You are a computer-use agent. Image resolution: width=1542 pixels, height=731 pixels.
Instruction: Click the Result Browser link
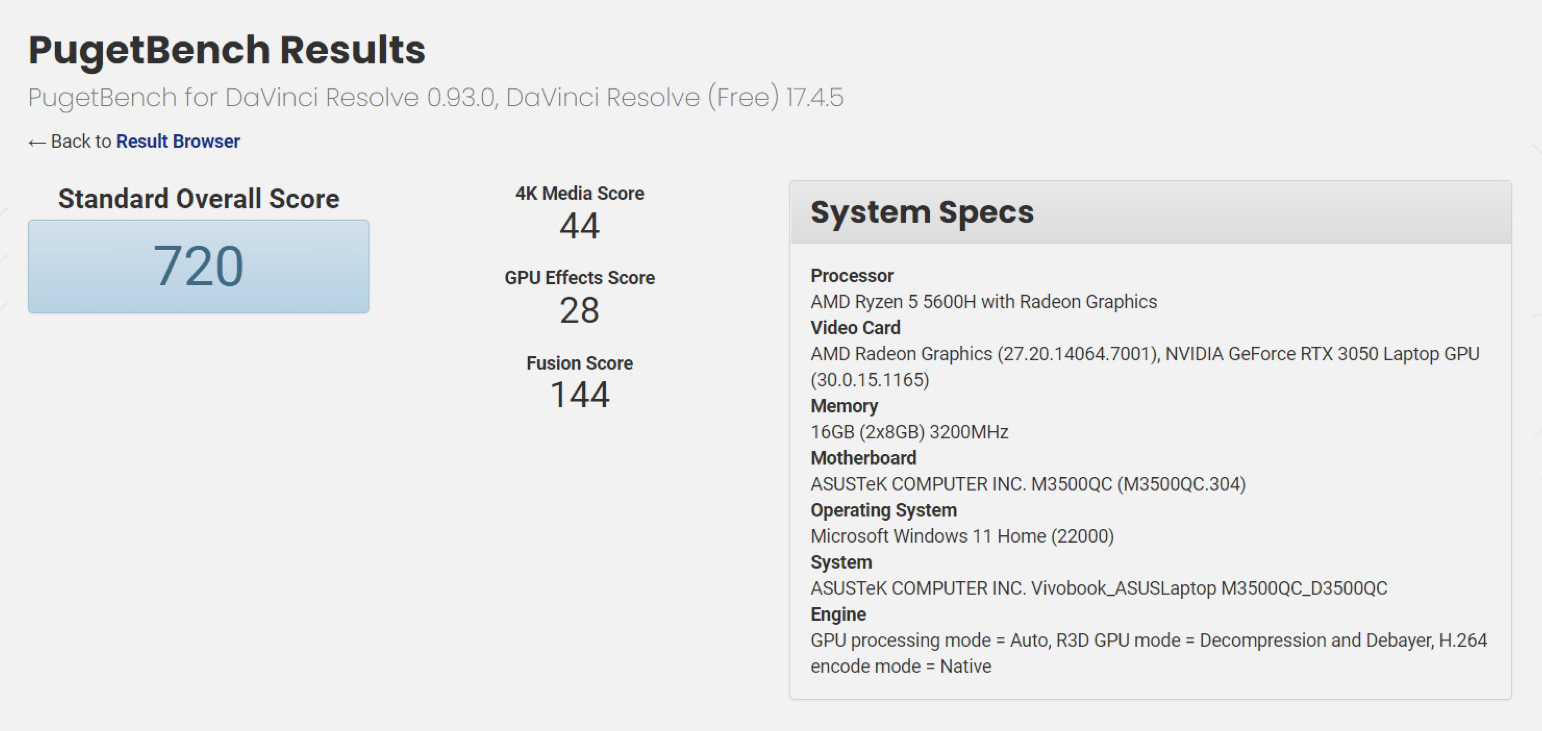click(x=178, y=142)
